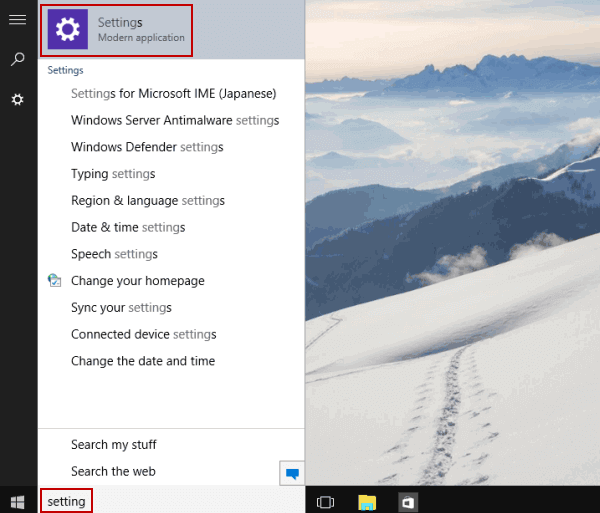Screen dimensions: 600x513
Task: Click the blue Settings category header
Action: coord(65,70)
